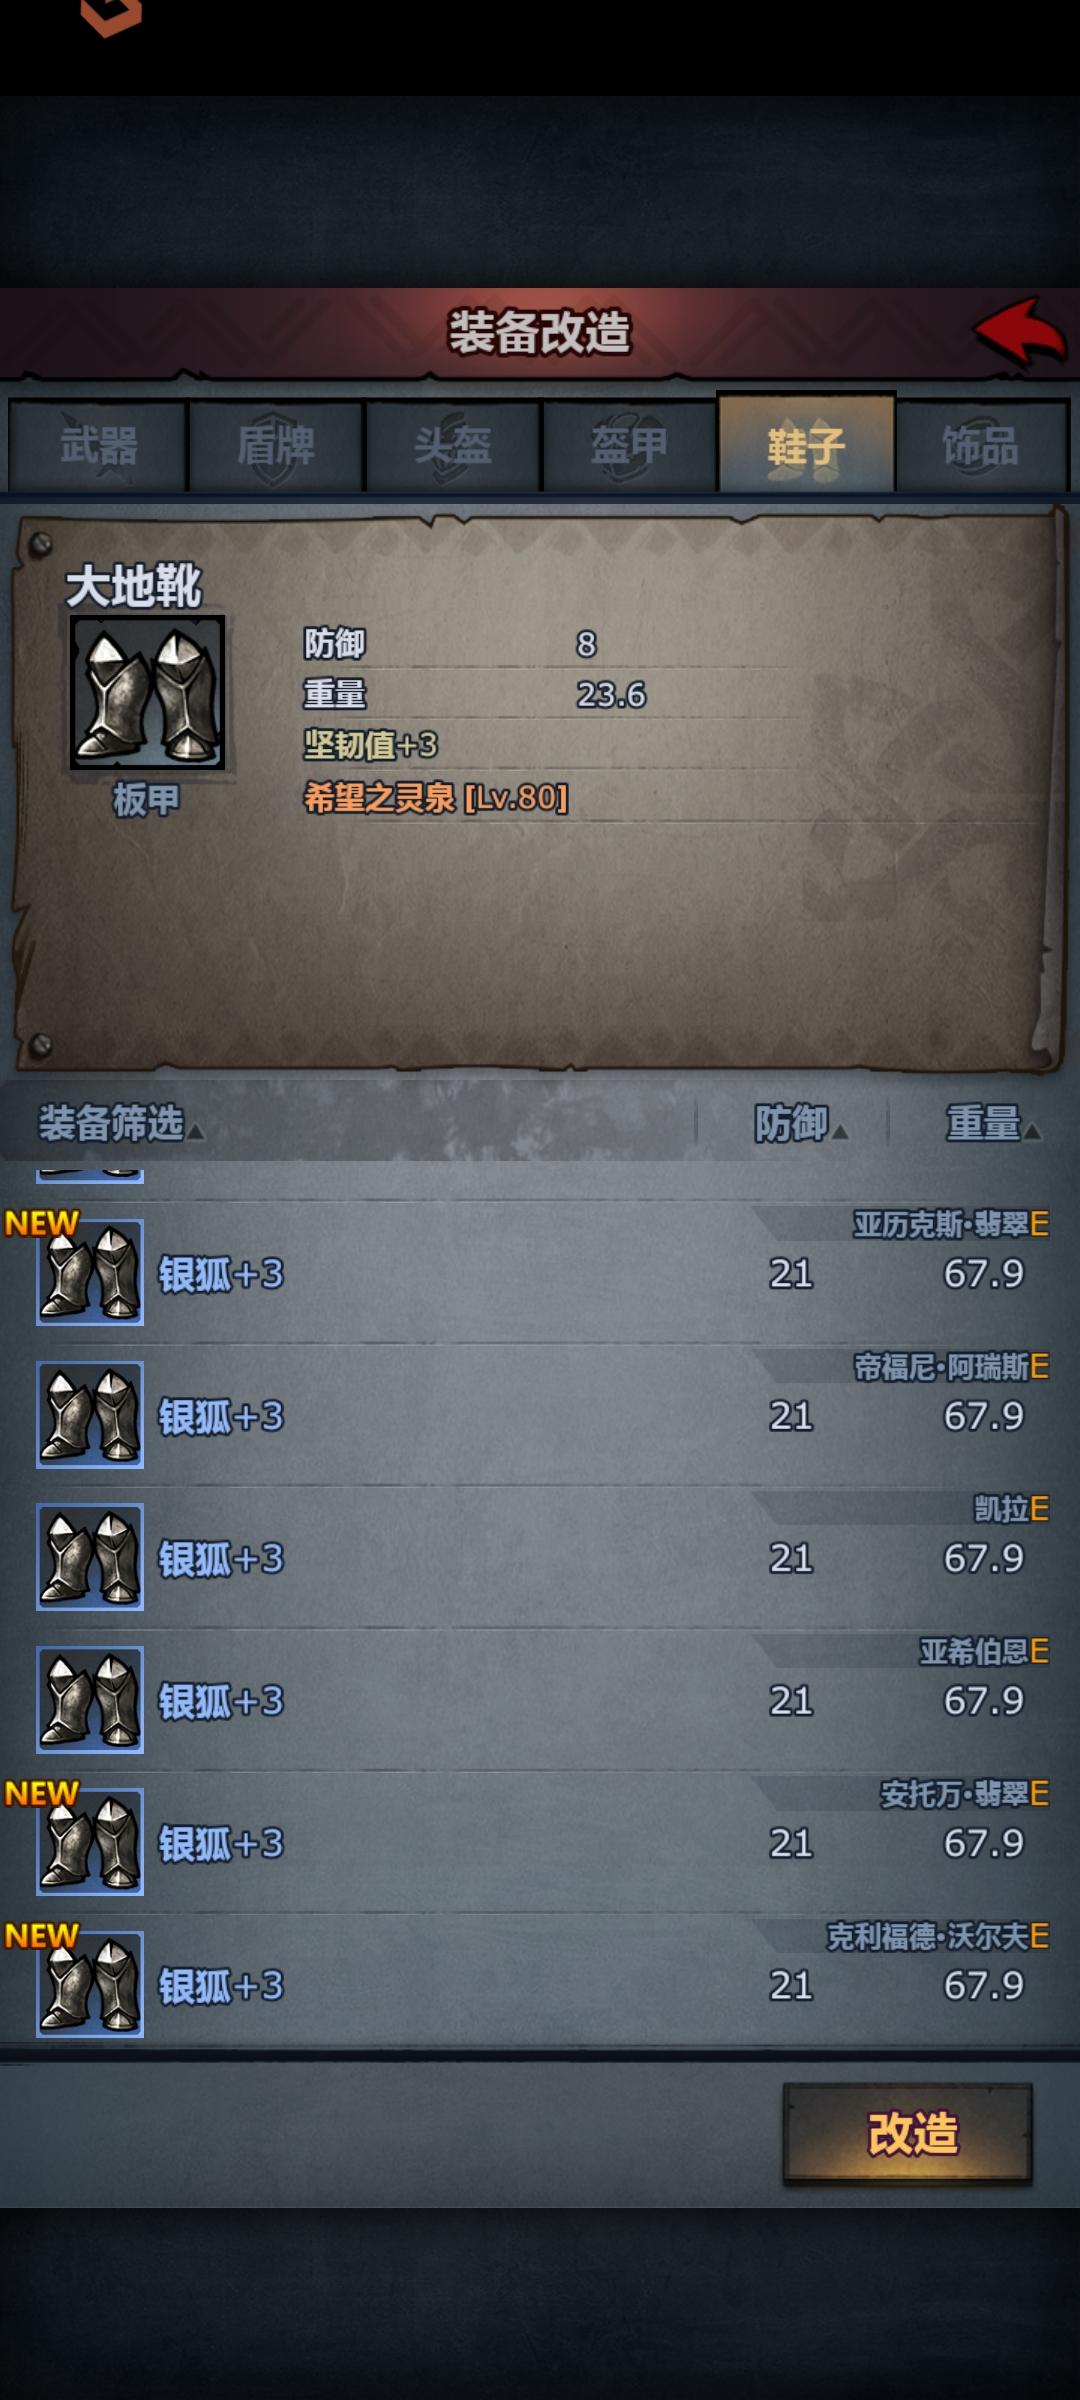This screenshot has height=2400, width=1080.
Task: Select 银狐+3 boots icon owned by 帝福尼·阿瑞斯
Action: tap(90, 1415)
